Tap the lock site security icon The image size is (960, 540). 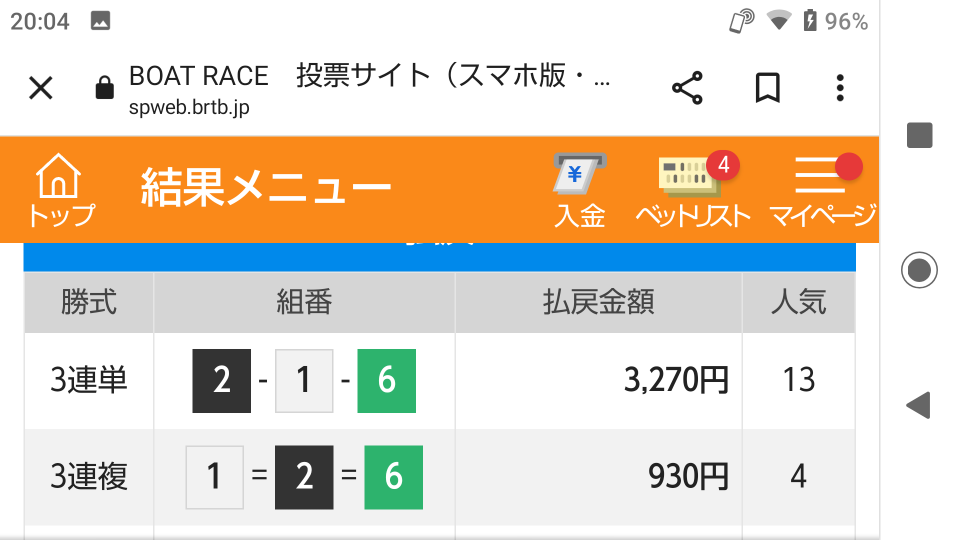104,89
